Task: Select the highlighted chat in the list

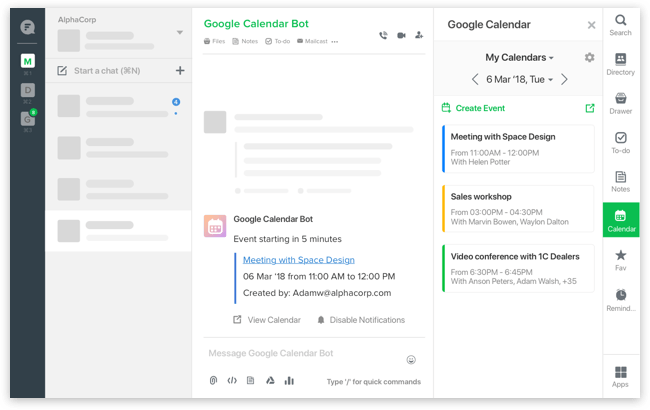Action: (119, 231)
